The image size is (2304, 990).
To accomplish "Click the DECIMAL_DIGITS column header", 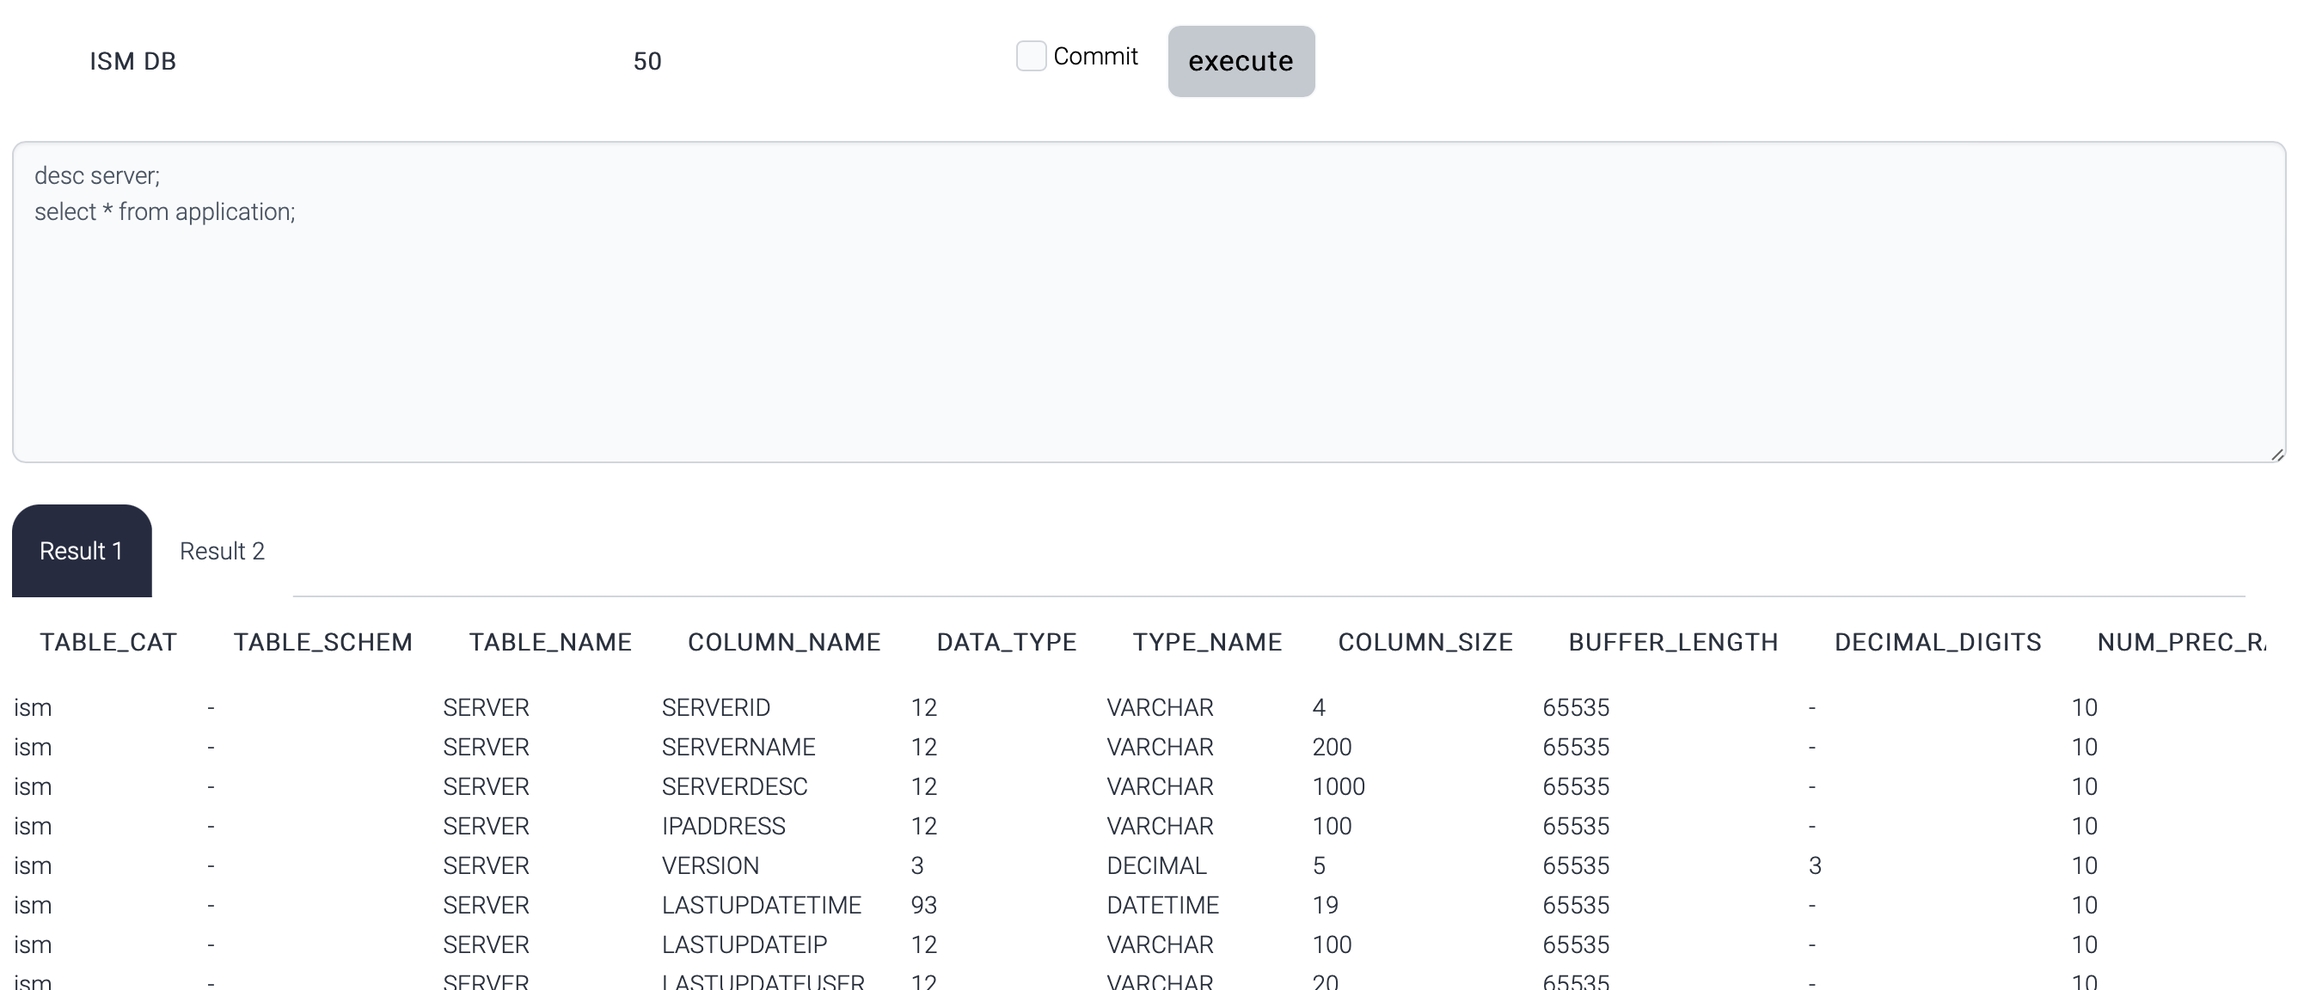I will (x=1937, y=642).
